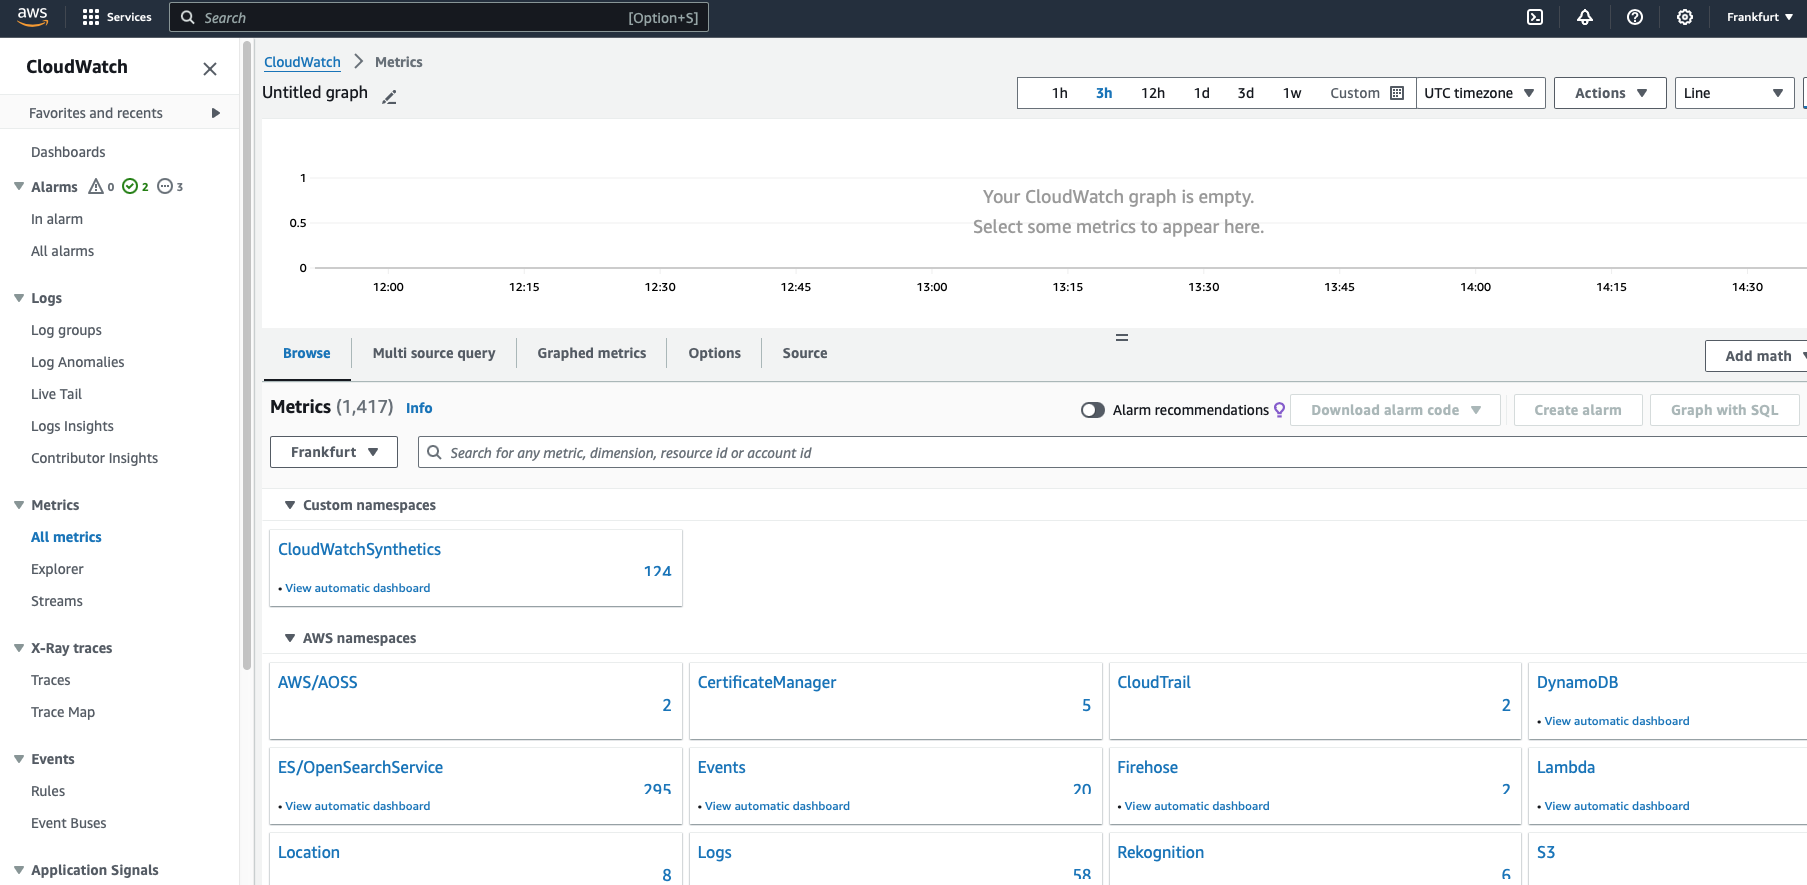Click the alarm recommendations lightbulb icon
Image resolution: width=1807 pixels, height=885 pixels.
pyautogui.click(x=1279, y=410)
